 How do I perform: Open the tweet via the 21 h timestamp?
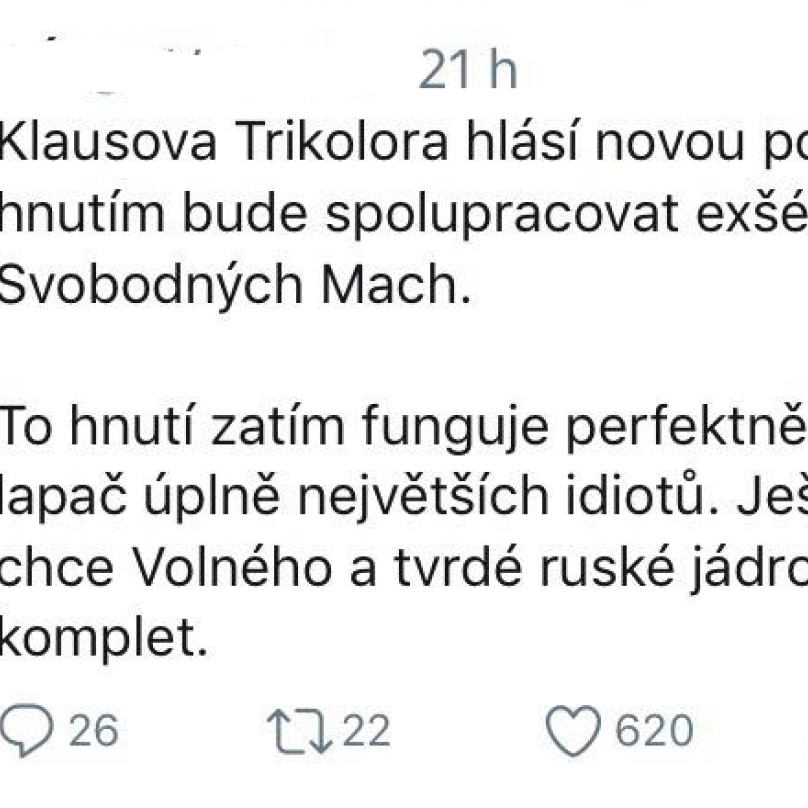[467, 71]
